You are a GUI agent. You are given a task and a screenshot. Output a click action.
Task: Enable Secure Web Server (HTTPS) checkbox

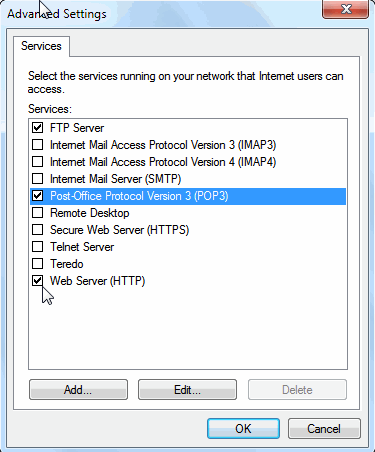coord(37,230)
